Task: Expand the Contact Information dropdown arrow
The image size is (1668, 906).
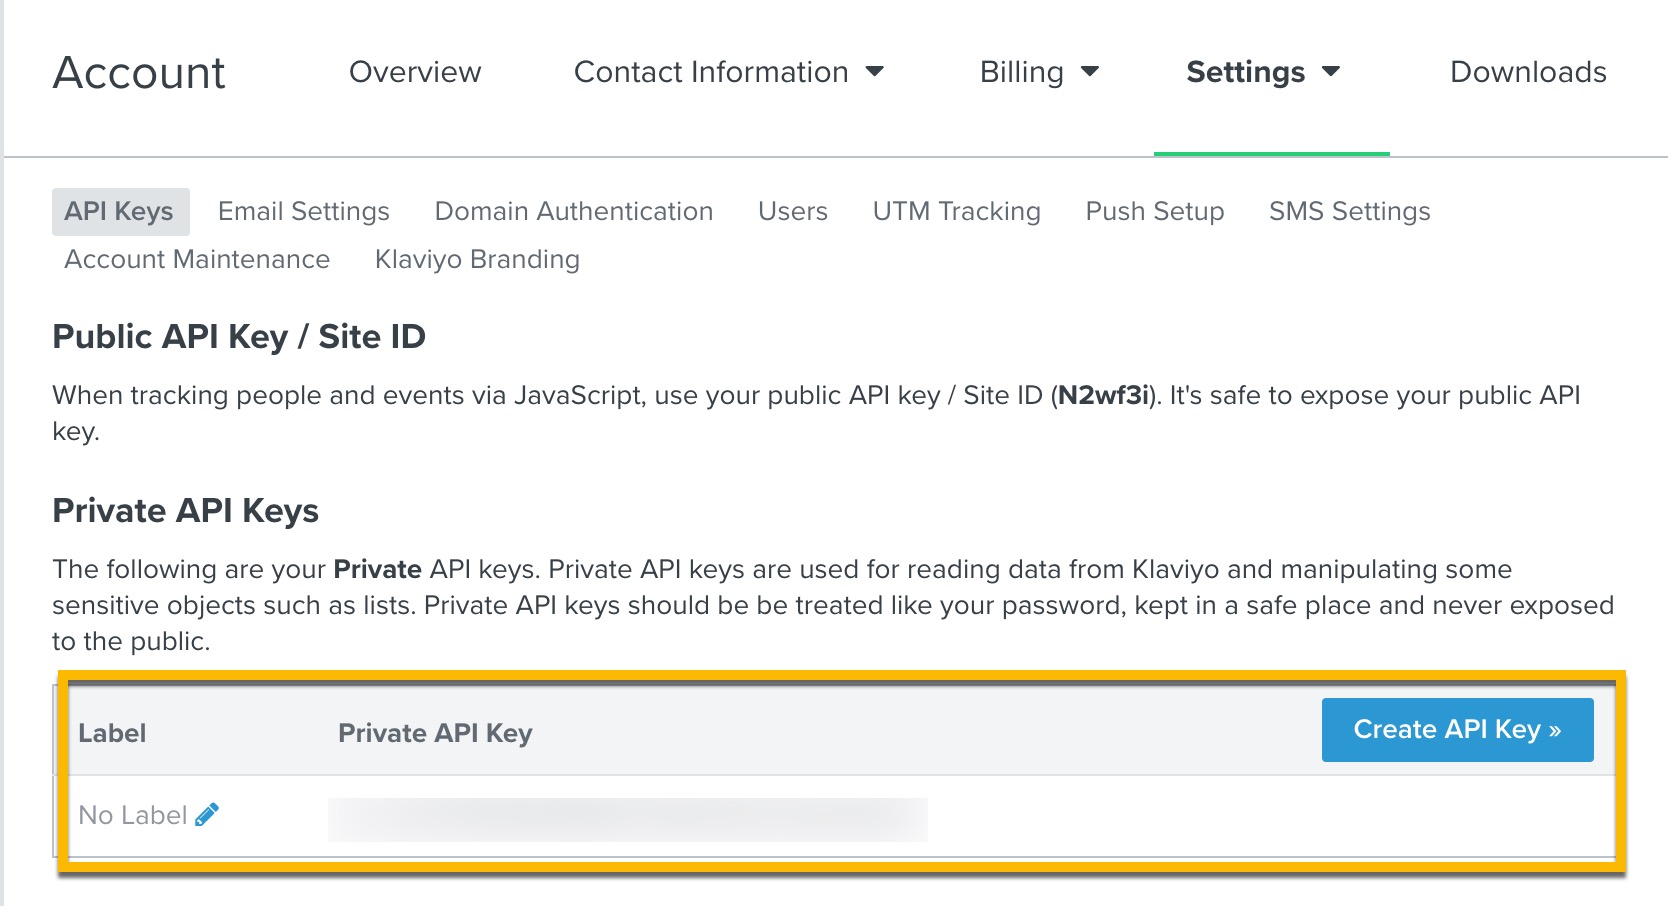Action: (875, 72)
